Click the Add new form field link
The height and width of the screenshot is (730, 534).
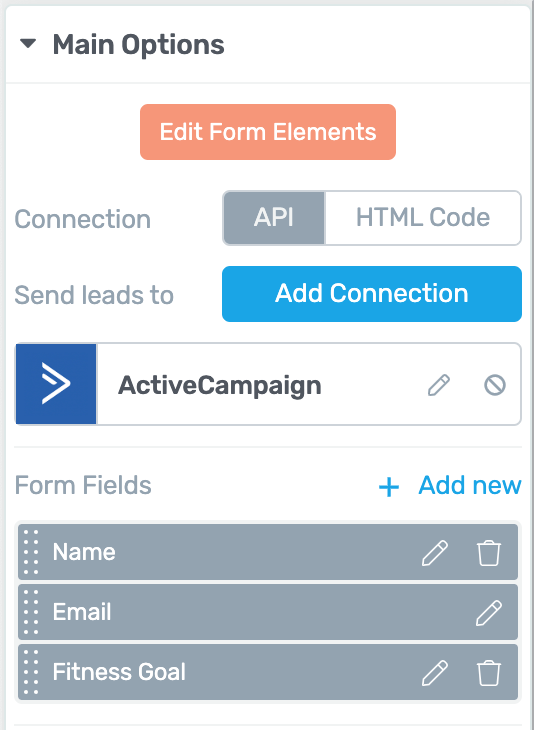tap(470, 485)
